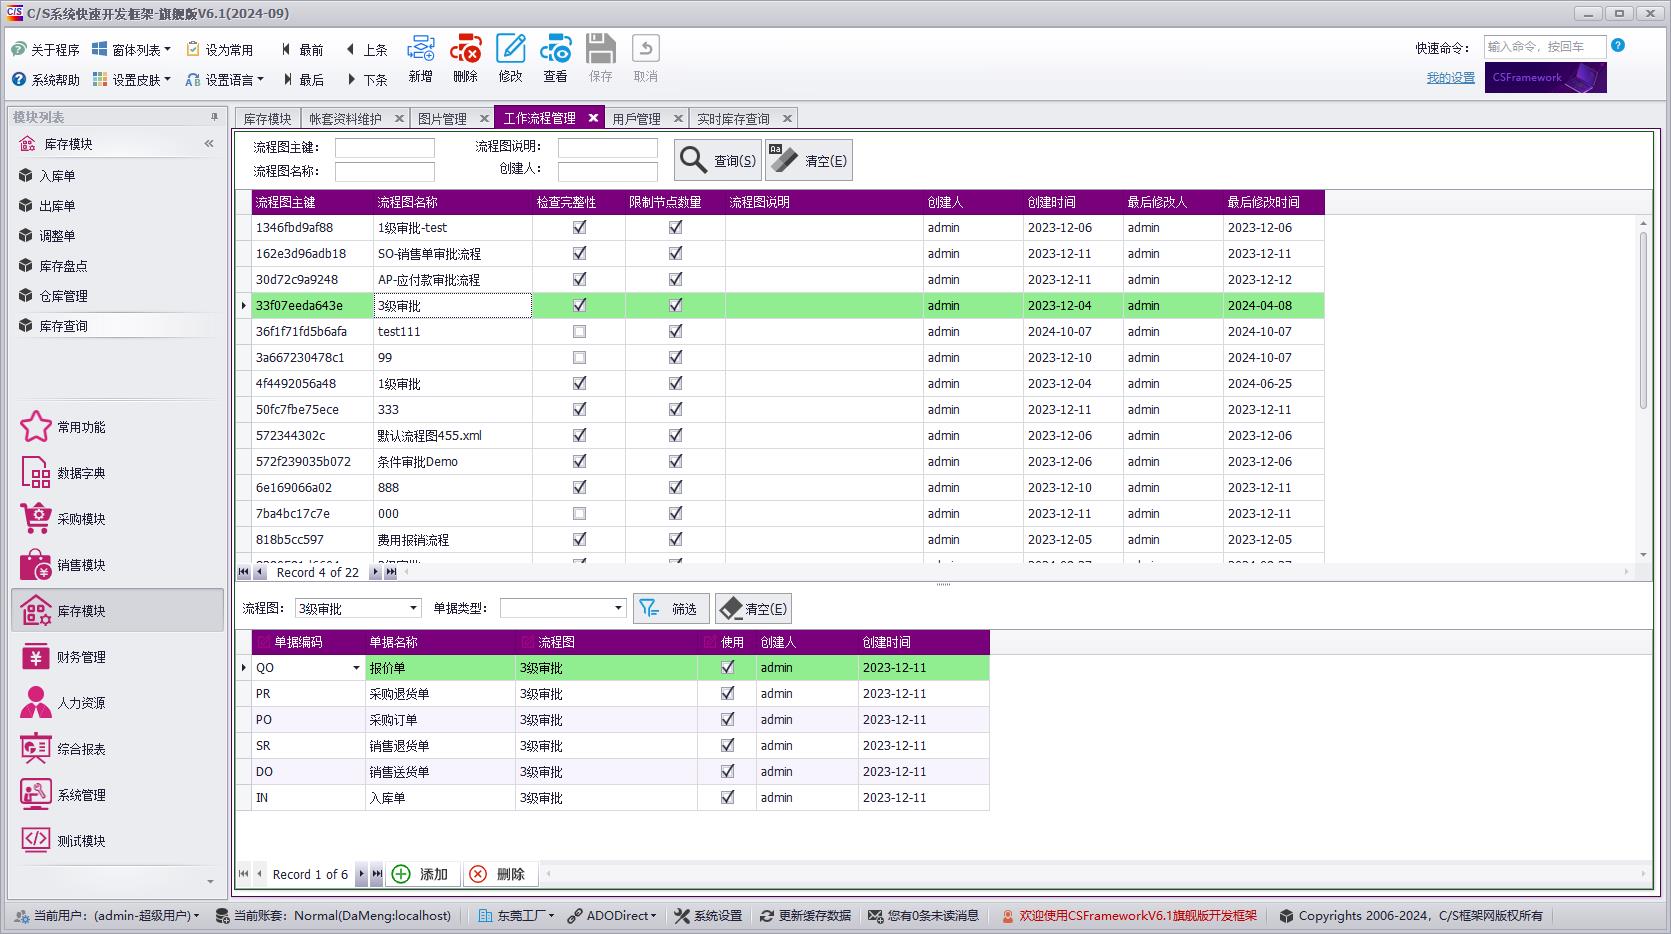
Task: Toggle 限制节点数量 checkbox for 1级审批-test row
Action: pyautogui.click(x=675, y=227)
